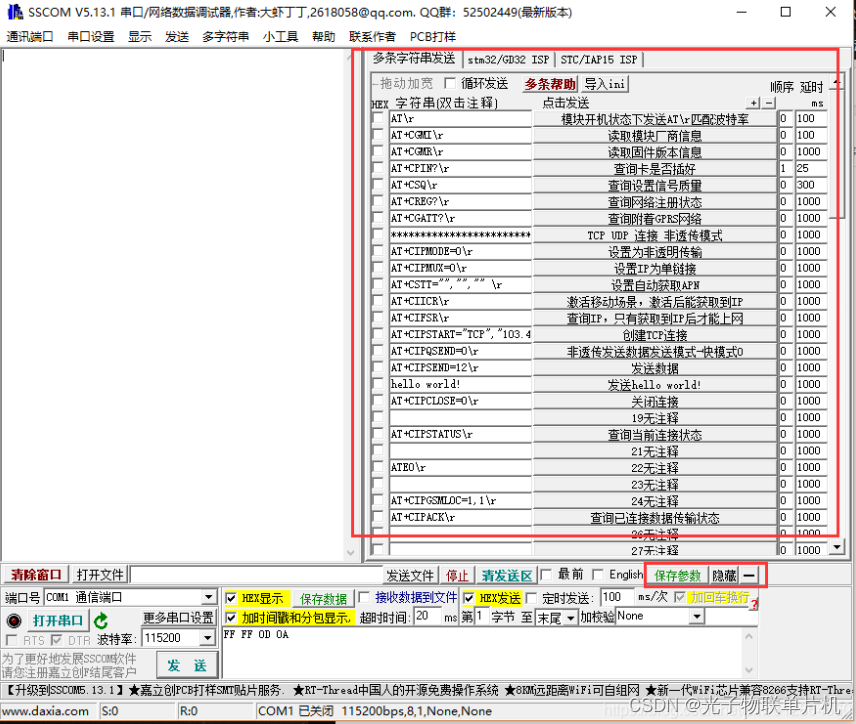Viewport: 856px width, 724px height.
Task: Toggle 加回车换行 checkbox
Action: [x=680, y=597]
